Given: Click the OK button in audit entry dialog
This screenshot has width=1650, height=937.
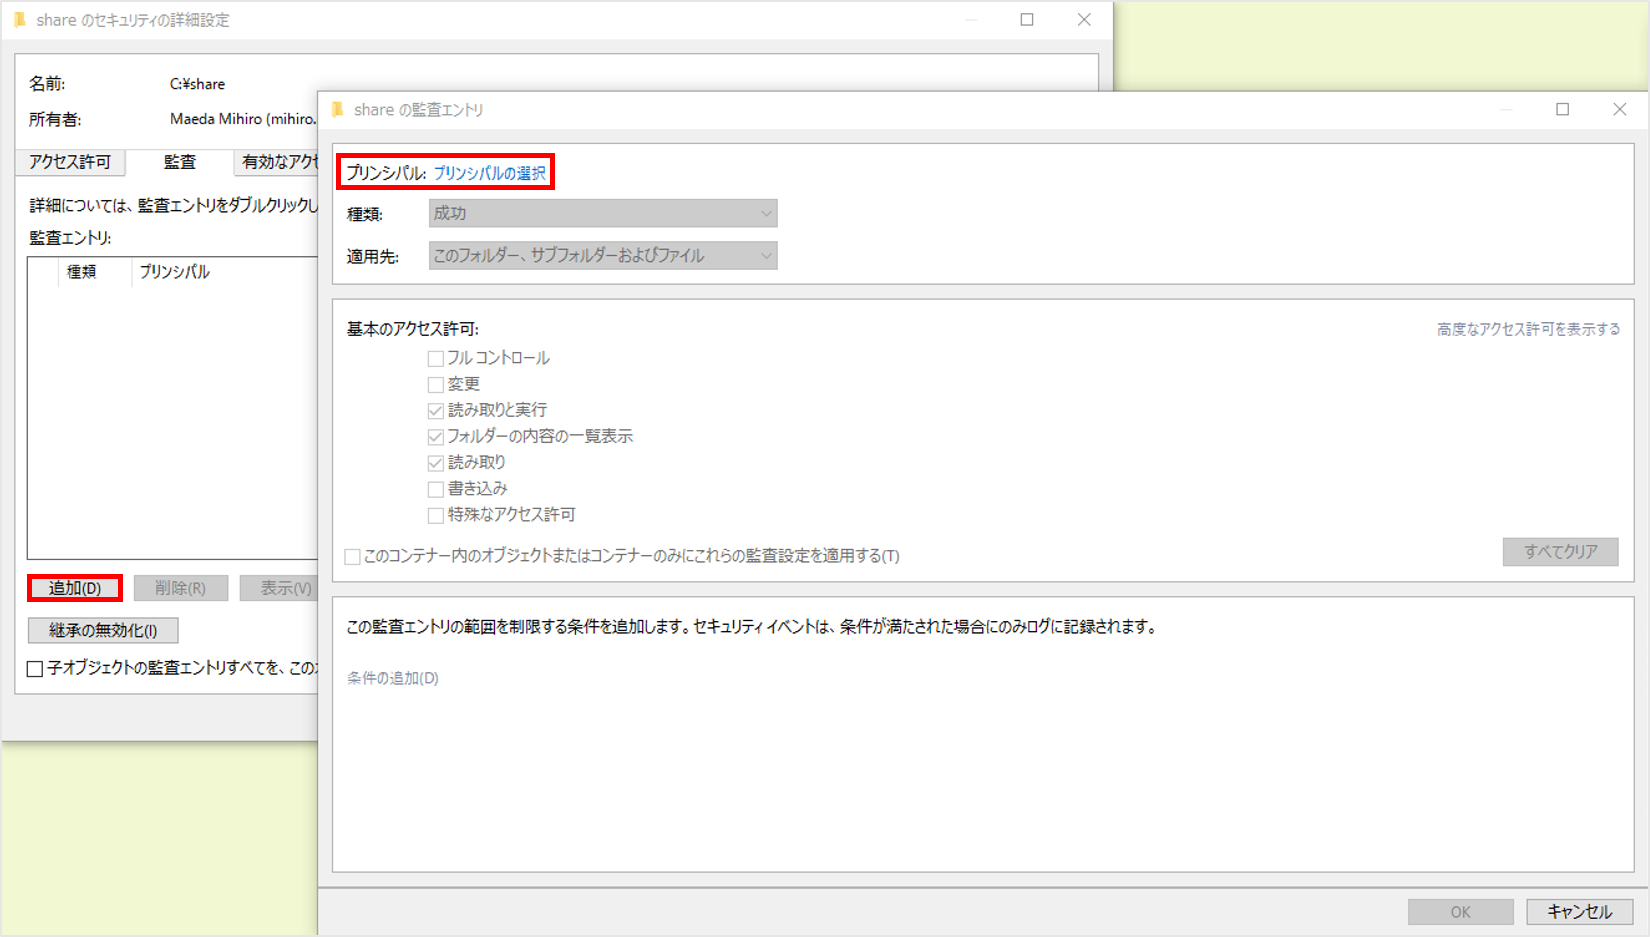Looking at the screenshot, I should (1460, 912).
